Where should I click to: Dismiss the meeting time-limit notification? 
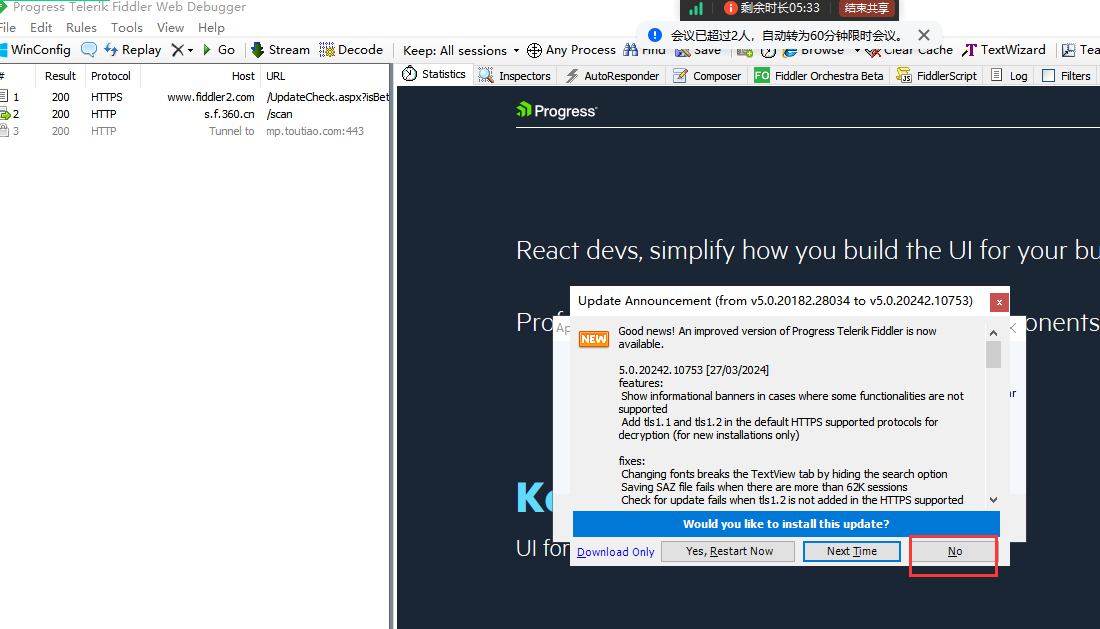[x=924, y=35]
